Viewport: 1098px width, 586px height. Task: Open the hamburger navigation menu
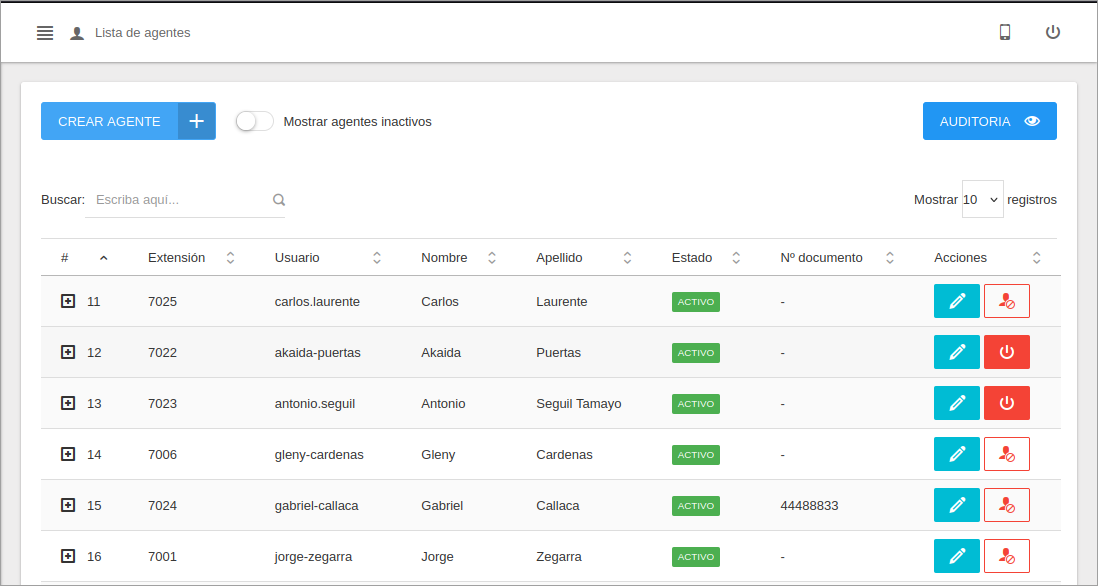(x=45, y=32)
